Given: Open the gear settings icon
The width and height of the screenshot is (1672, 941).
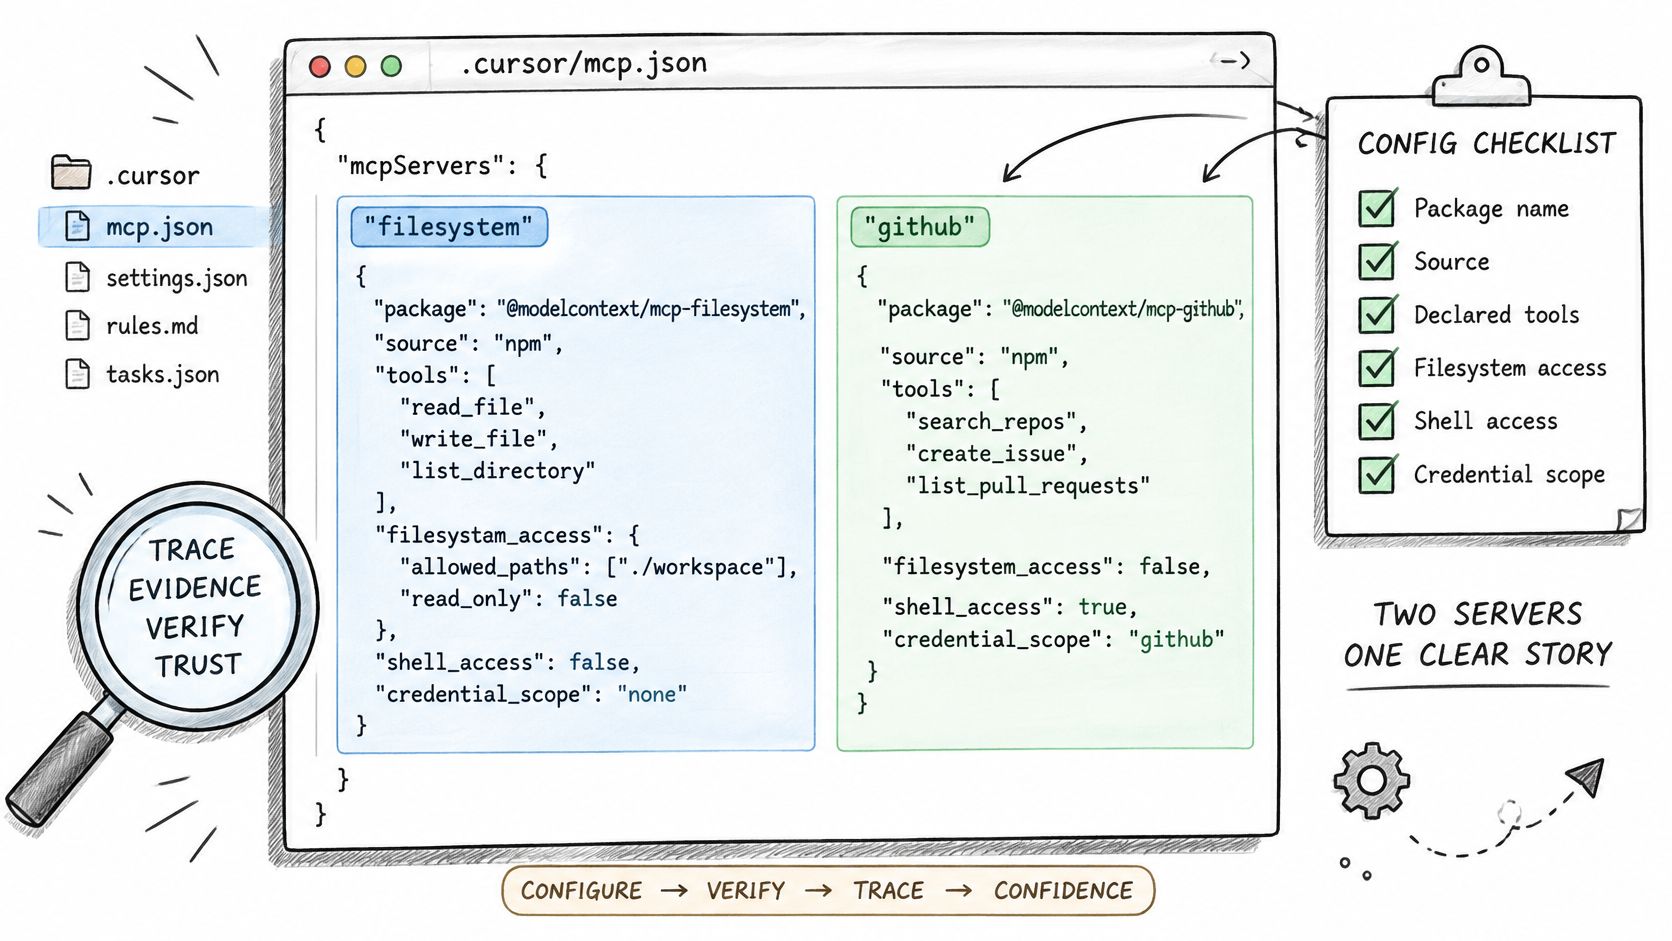Looking at the screenshot, I should click(1371, 780).
